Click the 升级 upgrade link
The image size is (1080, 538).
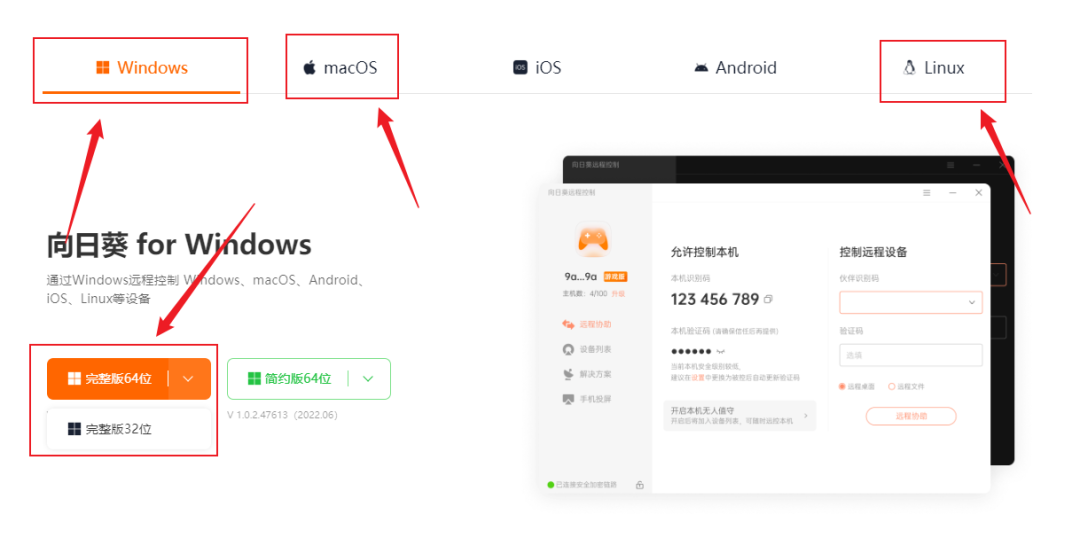click(619, 293)
